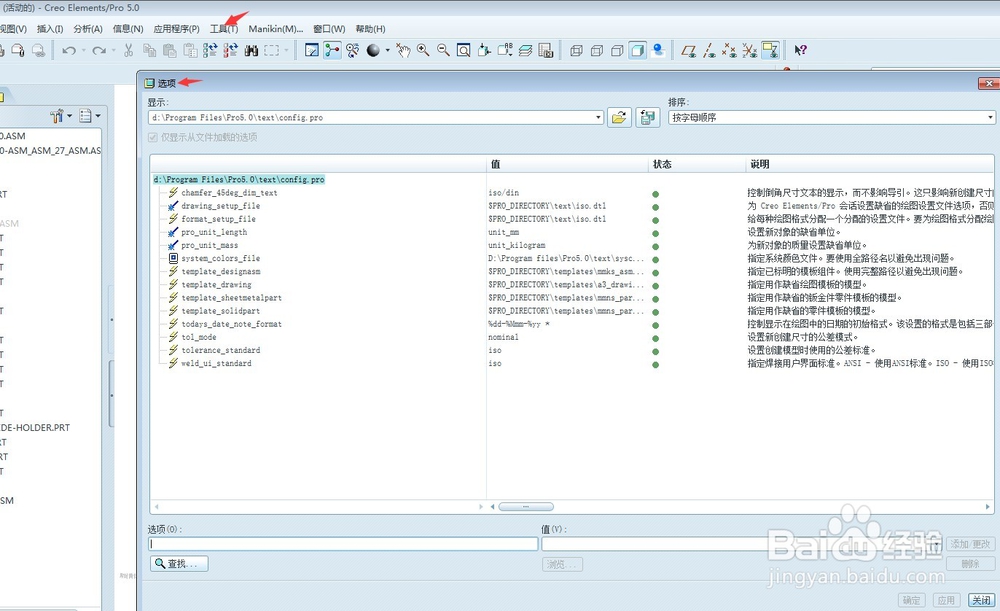The image size is (1000, 611).
Task: Toggle 仅显示从文件加载的选项 checkbox
Action: pyautogui.click(x=152, y=137)
